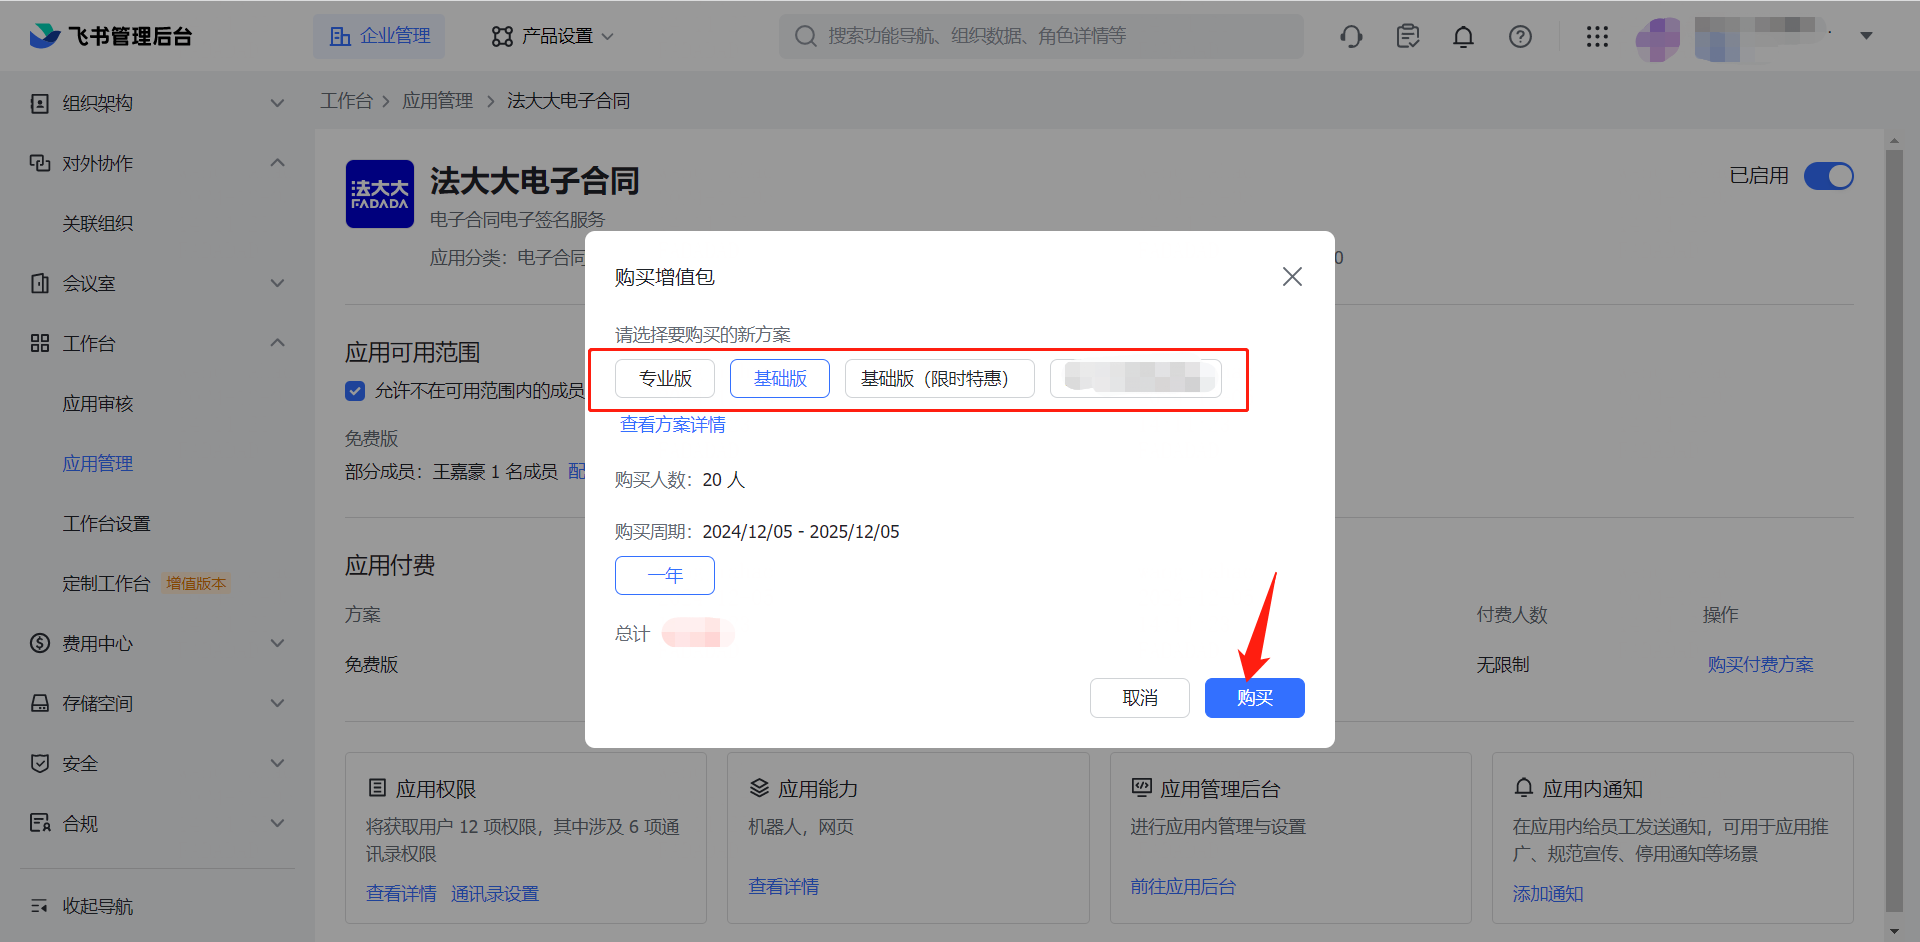Viewport: 1920px width, 942px height.
Task: Click the organization structure sidebar icon
Action: tap(40, 103)
